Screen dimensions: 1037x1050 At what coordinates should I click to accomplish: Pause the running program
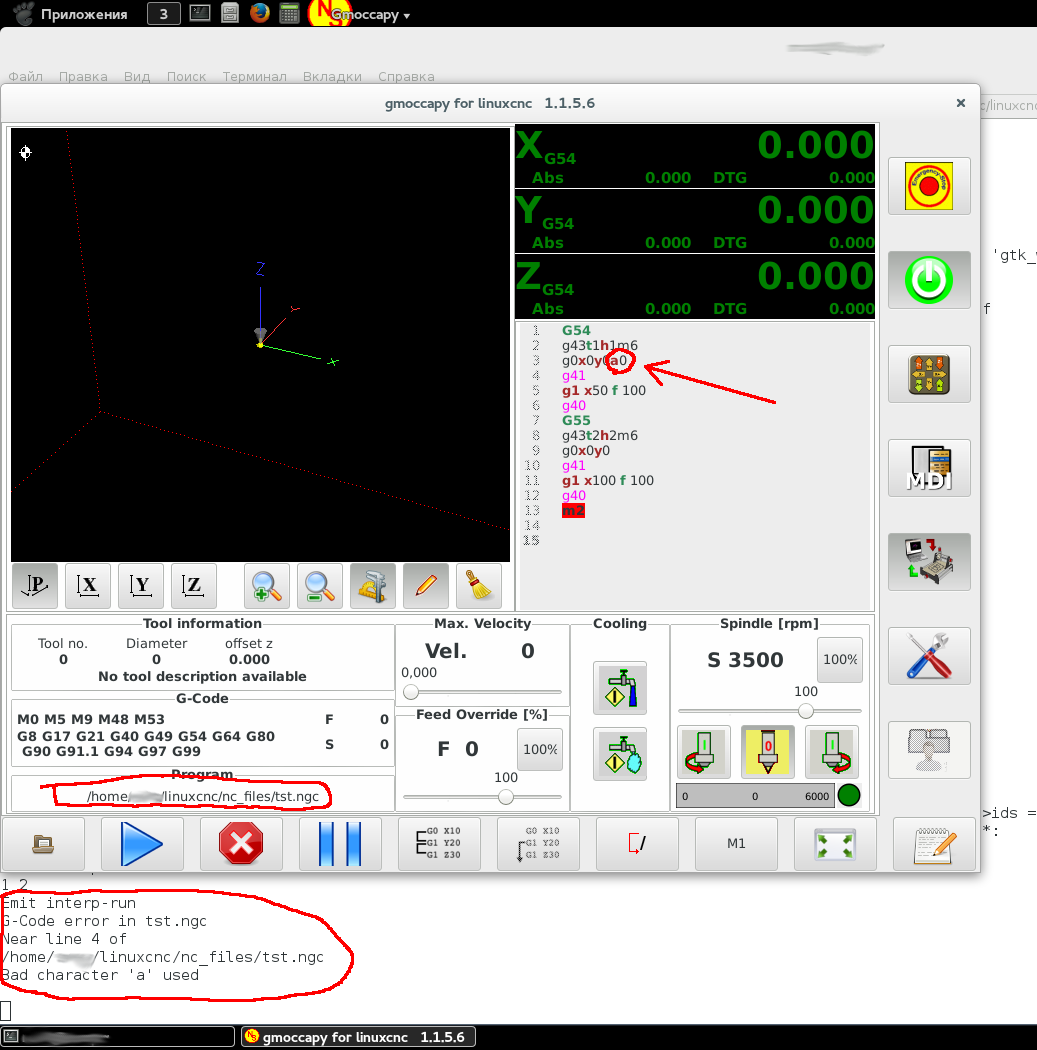[x=340, y=844]
